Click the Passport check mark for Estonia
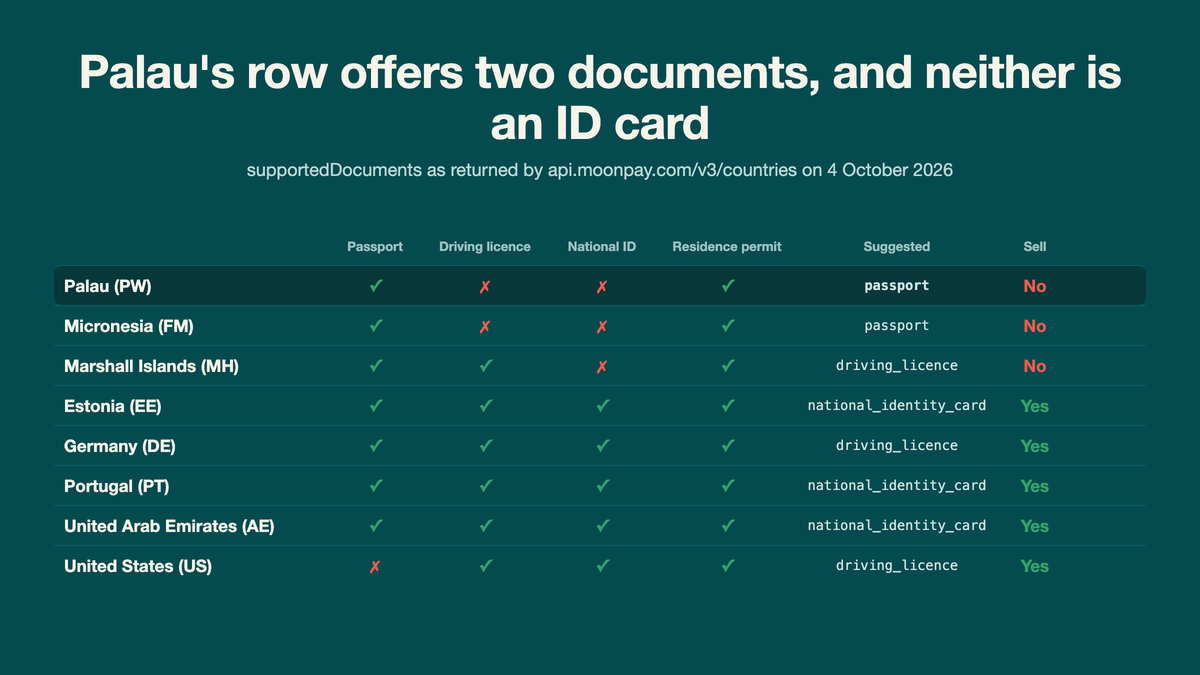The image size is (1200, 675). [x=375, y=406]
